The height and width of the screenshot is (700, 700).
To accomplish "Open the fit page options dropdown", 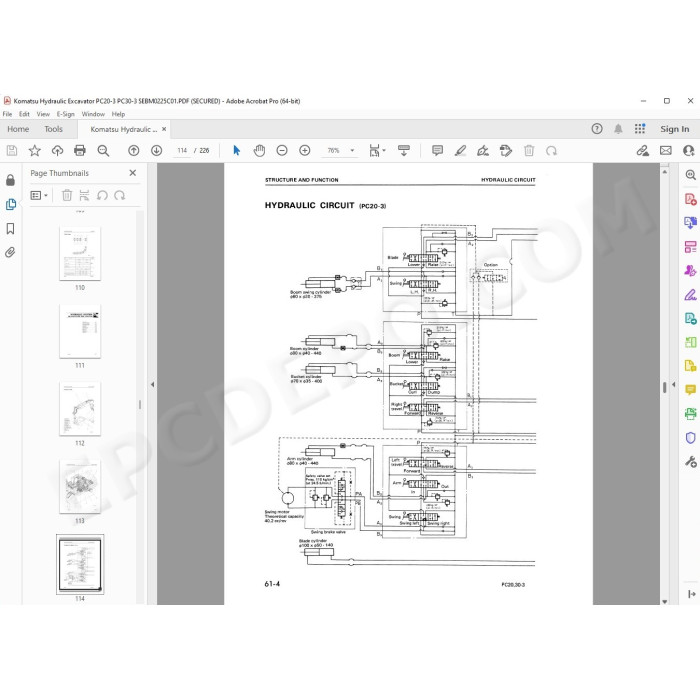I will point(378,150).
